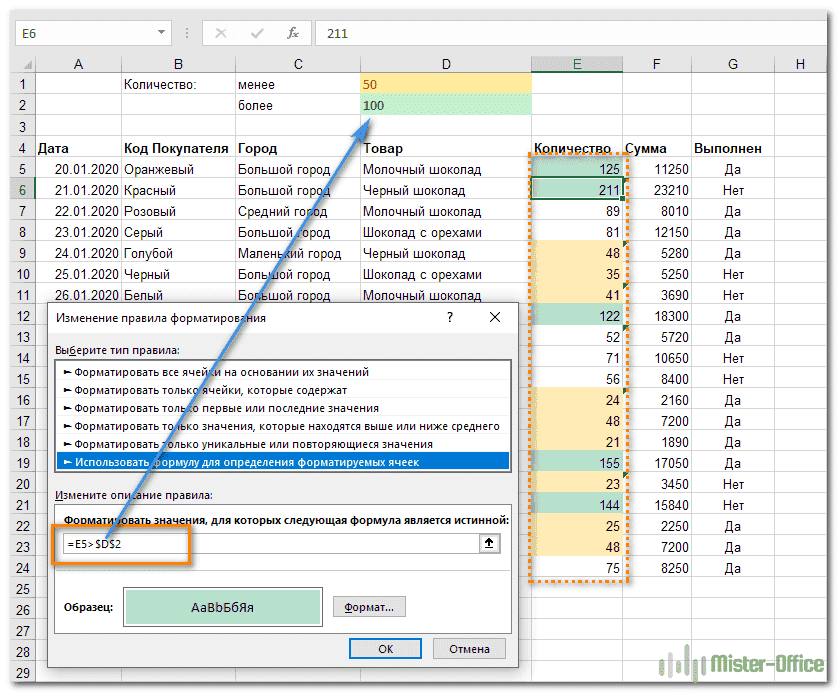Choose rule formatting all cells based on values
The image size is (838, 693).
283,372
